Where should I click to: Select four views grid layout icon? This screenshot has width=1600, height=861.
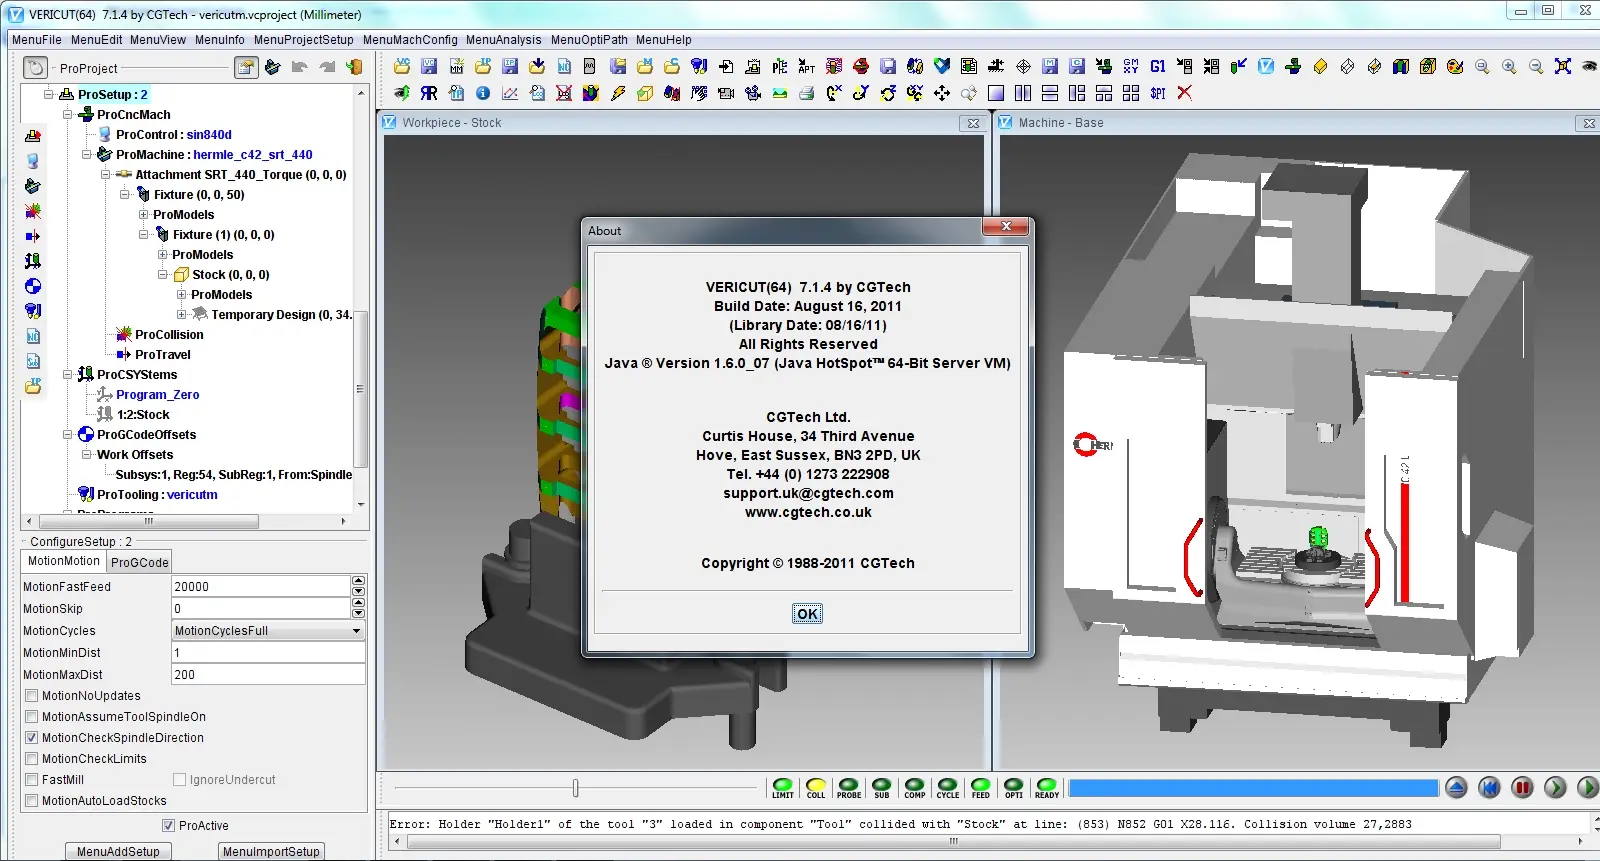(1131, 93)
